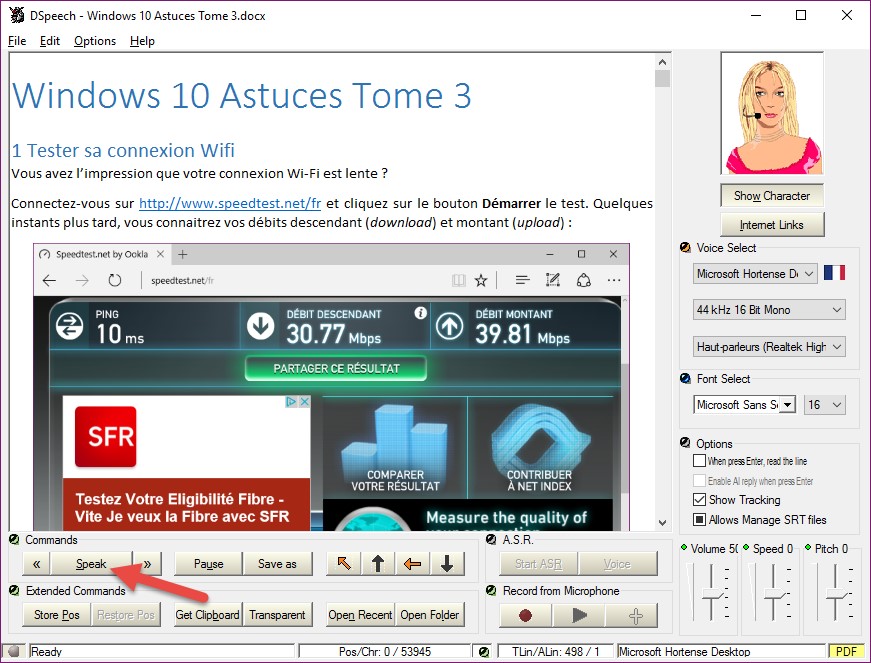871x663 pixels.
Task: Toggle Allows Manage SRT files checkbox
Action: pyautogui.click(x=699, y=519)
